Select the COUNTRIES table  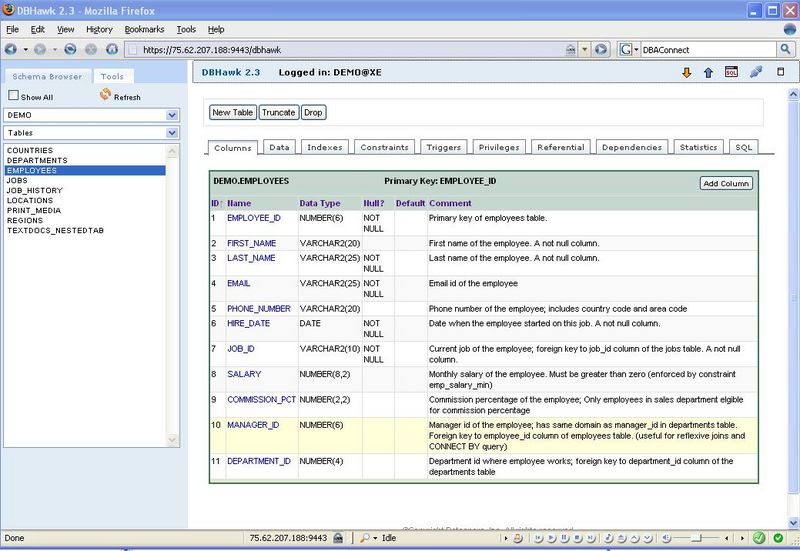click(x=30, y=151)
